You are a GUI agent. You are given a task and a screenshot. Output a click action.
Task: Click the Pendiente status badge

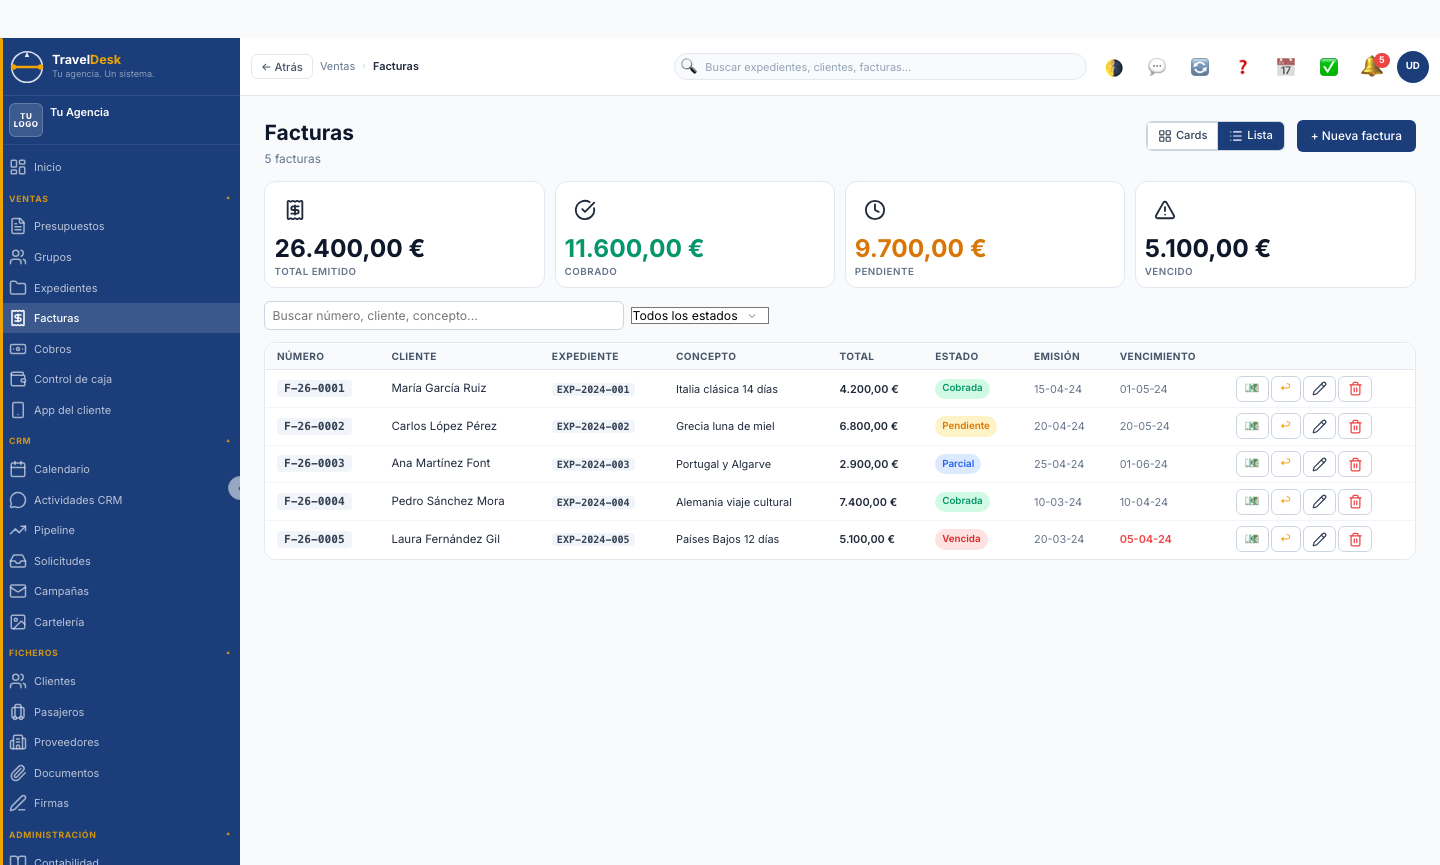[x=966, y=426]
